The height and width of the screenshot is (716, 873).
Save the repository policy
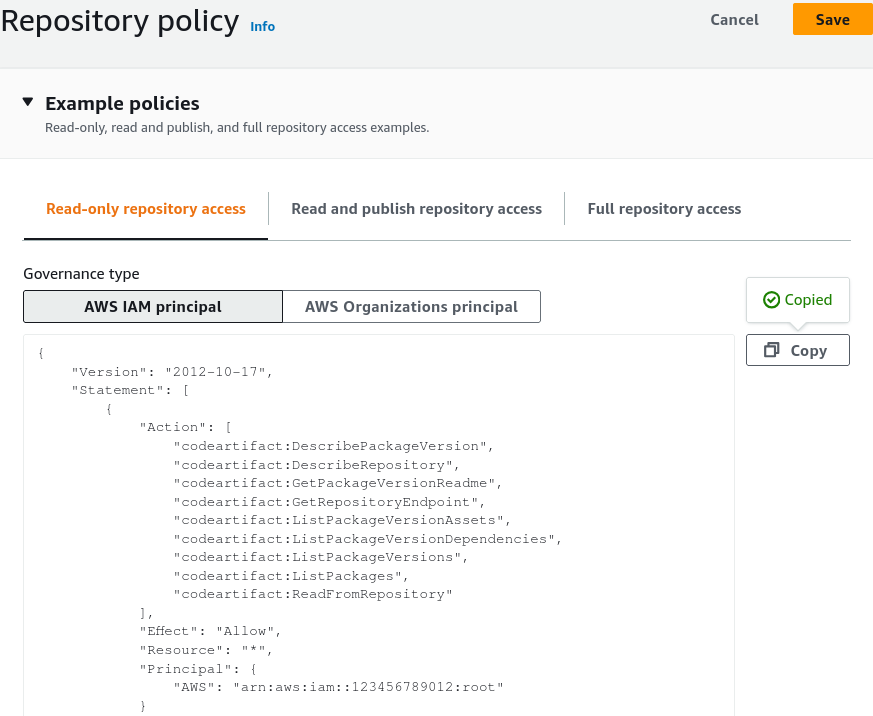click(832, 19)
